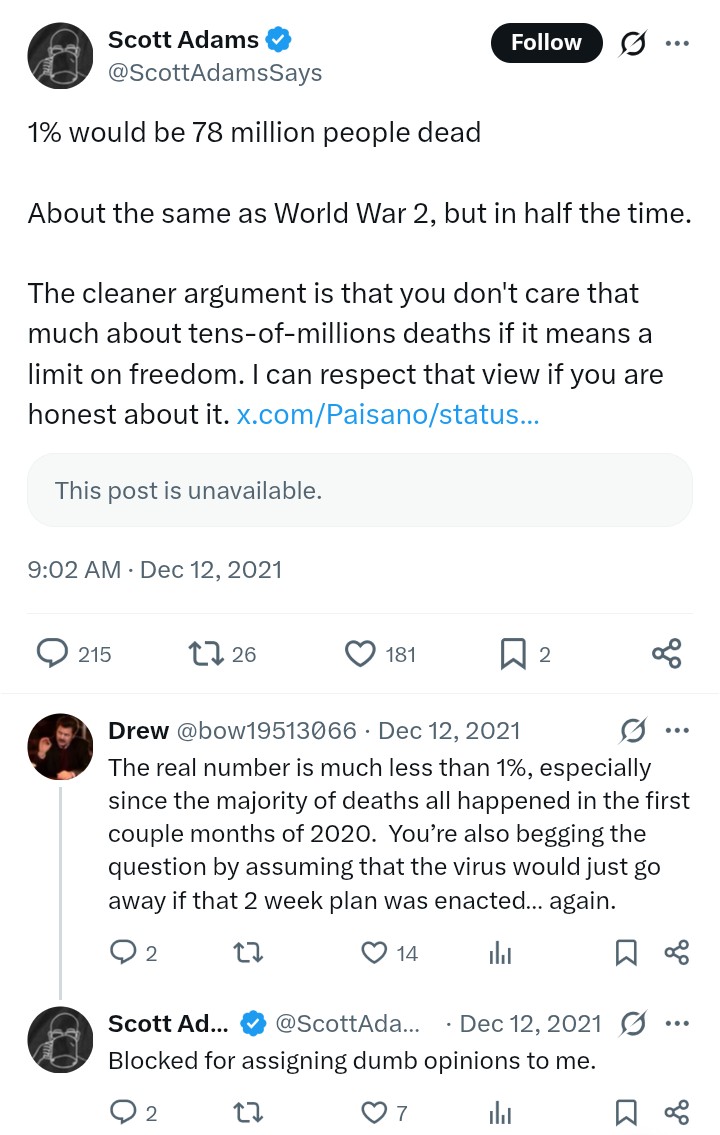
Task: Repost Drew's reply
Action: point(247,953)
